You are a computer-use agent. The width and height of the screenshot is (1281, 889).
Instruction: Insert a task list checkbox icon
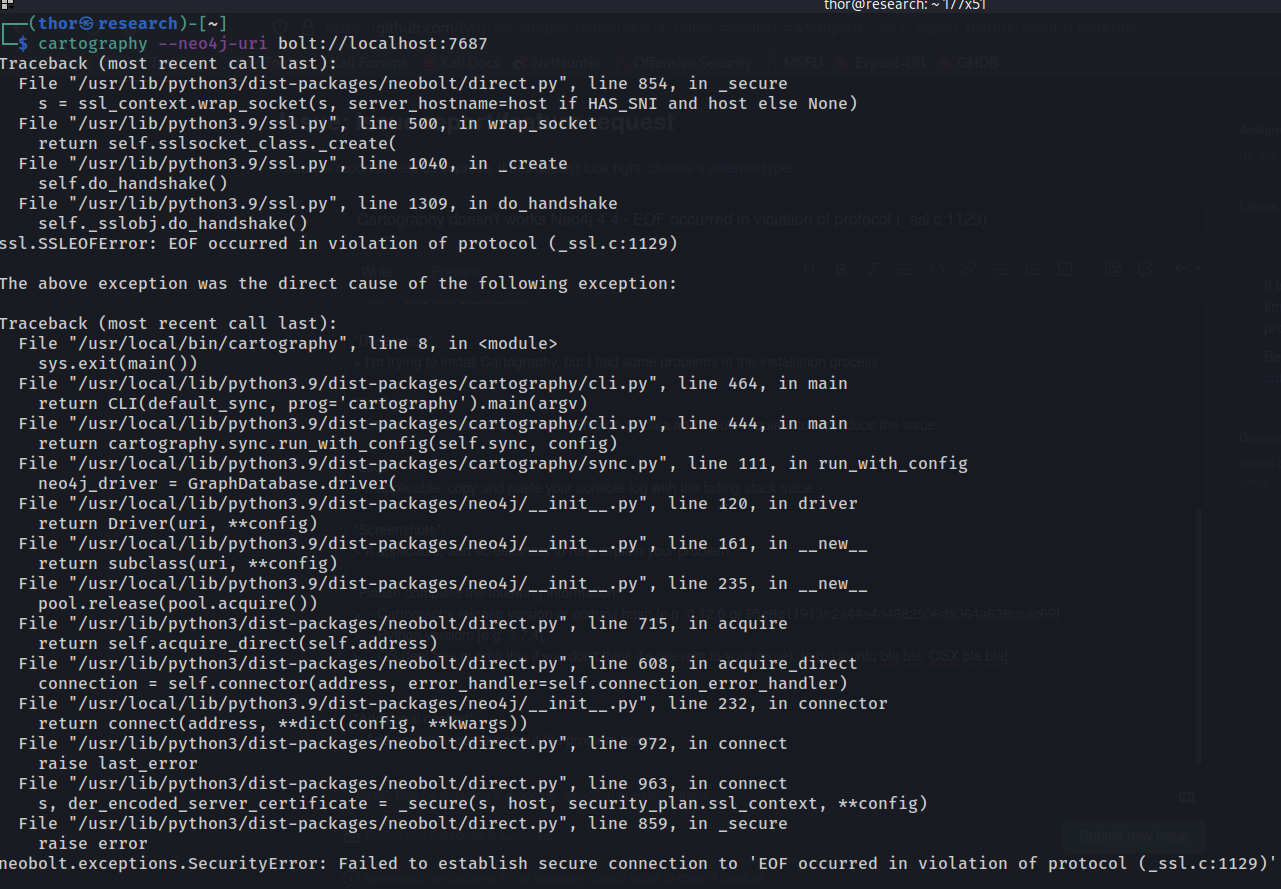click(x=1065, y=268)
